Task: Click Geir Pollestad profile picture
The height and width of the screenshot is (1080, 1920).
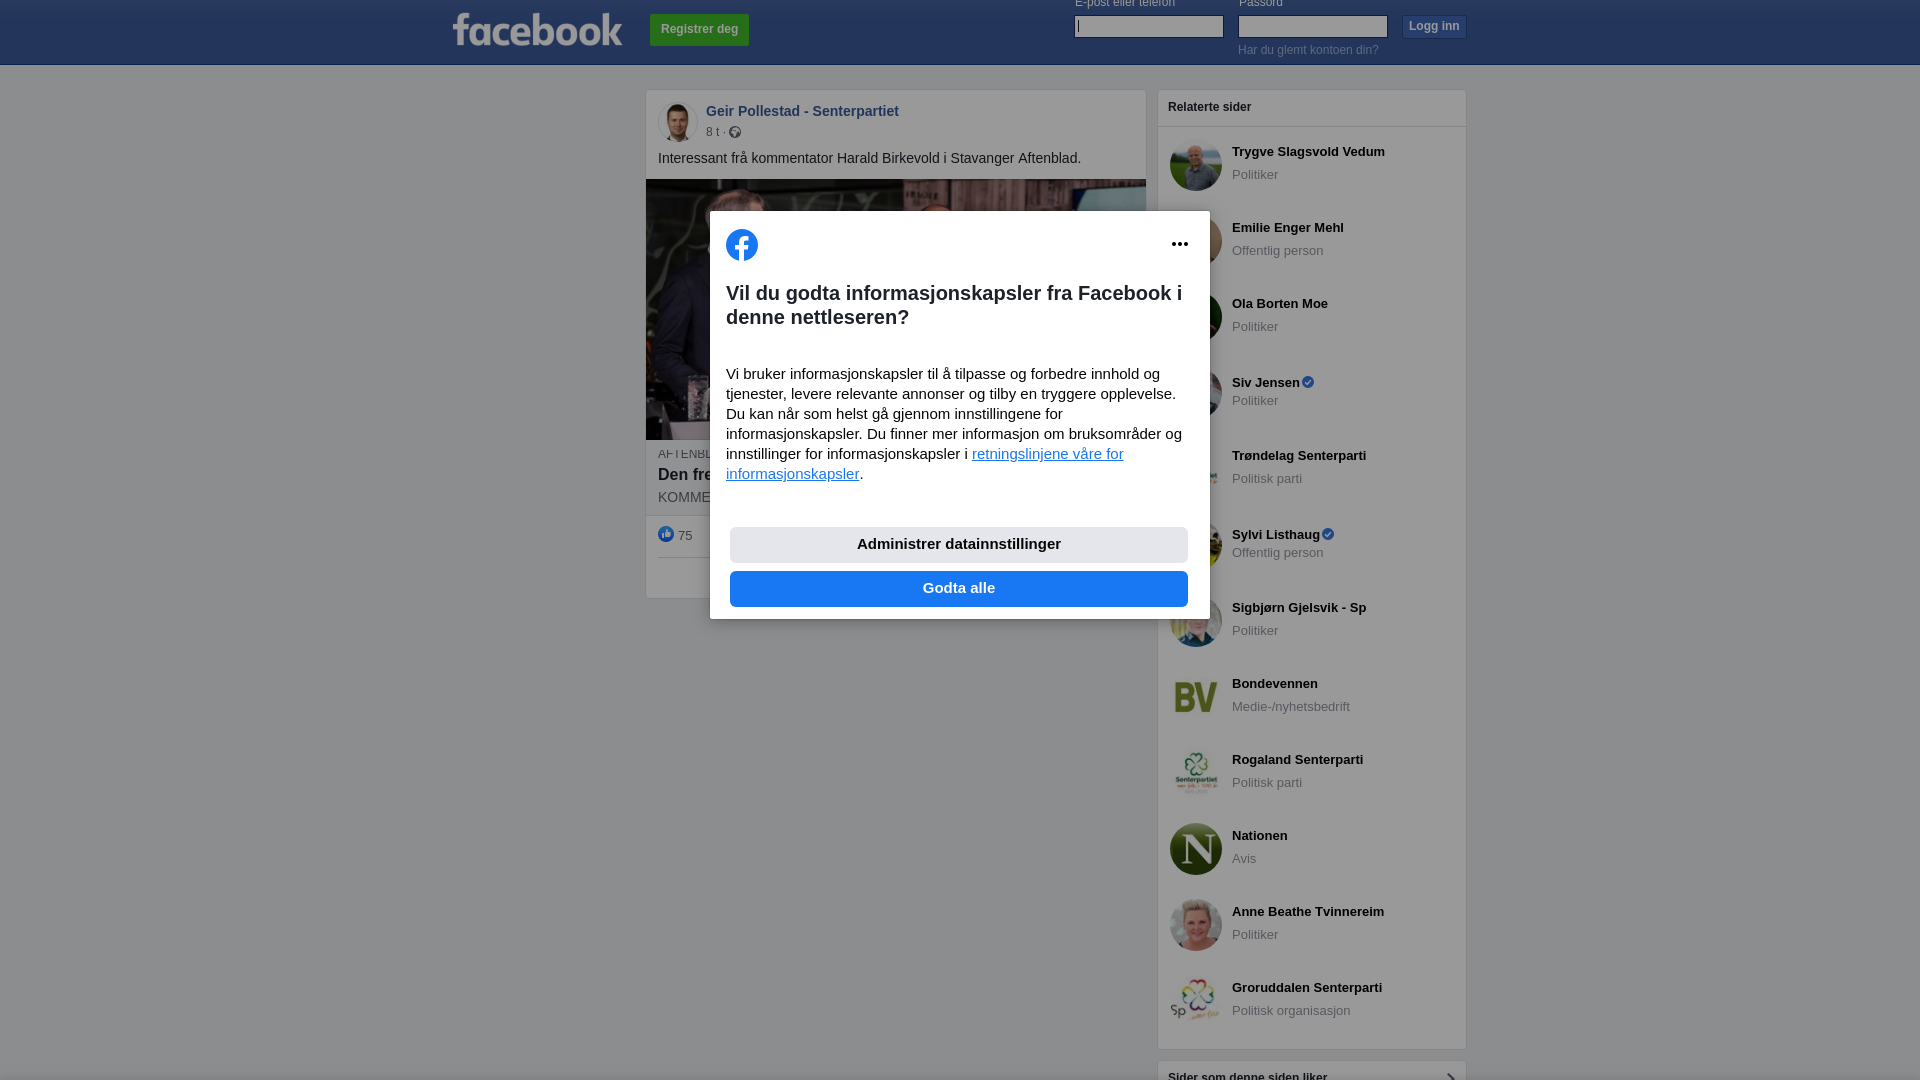Action: click(678, 121)
